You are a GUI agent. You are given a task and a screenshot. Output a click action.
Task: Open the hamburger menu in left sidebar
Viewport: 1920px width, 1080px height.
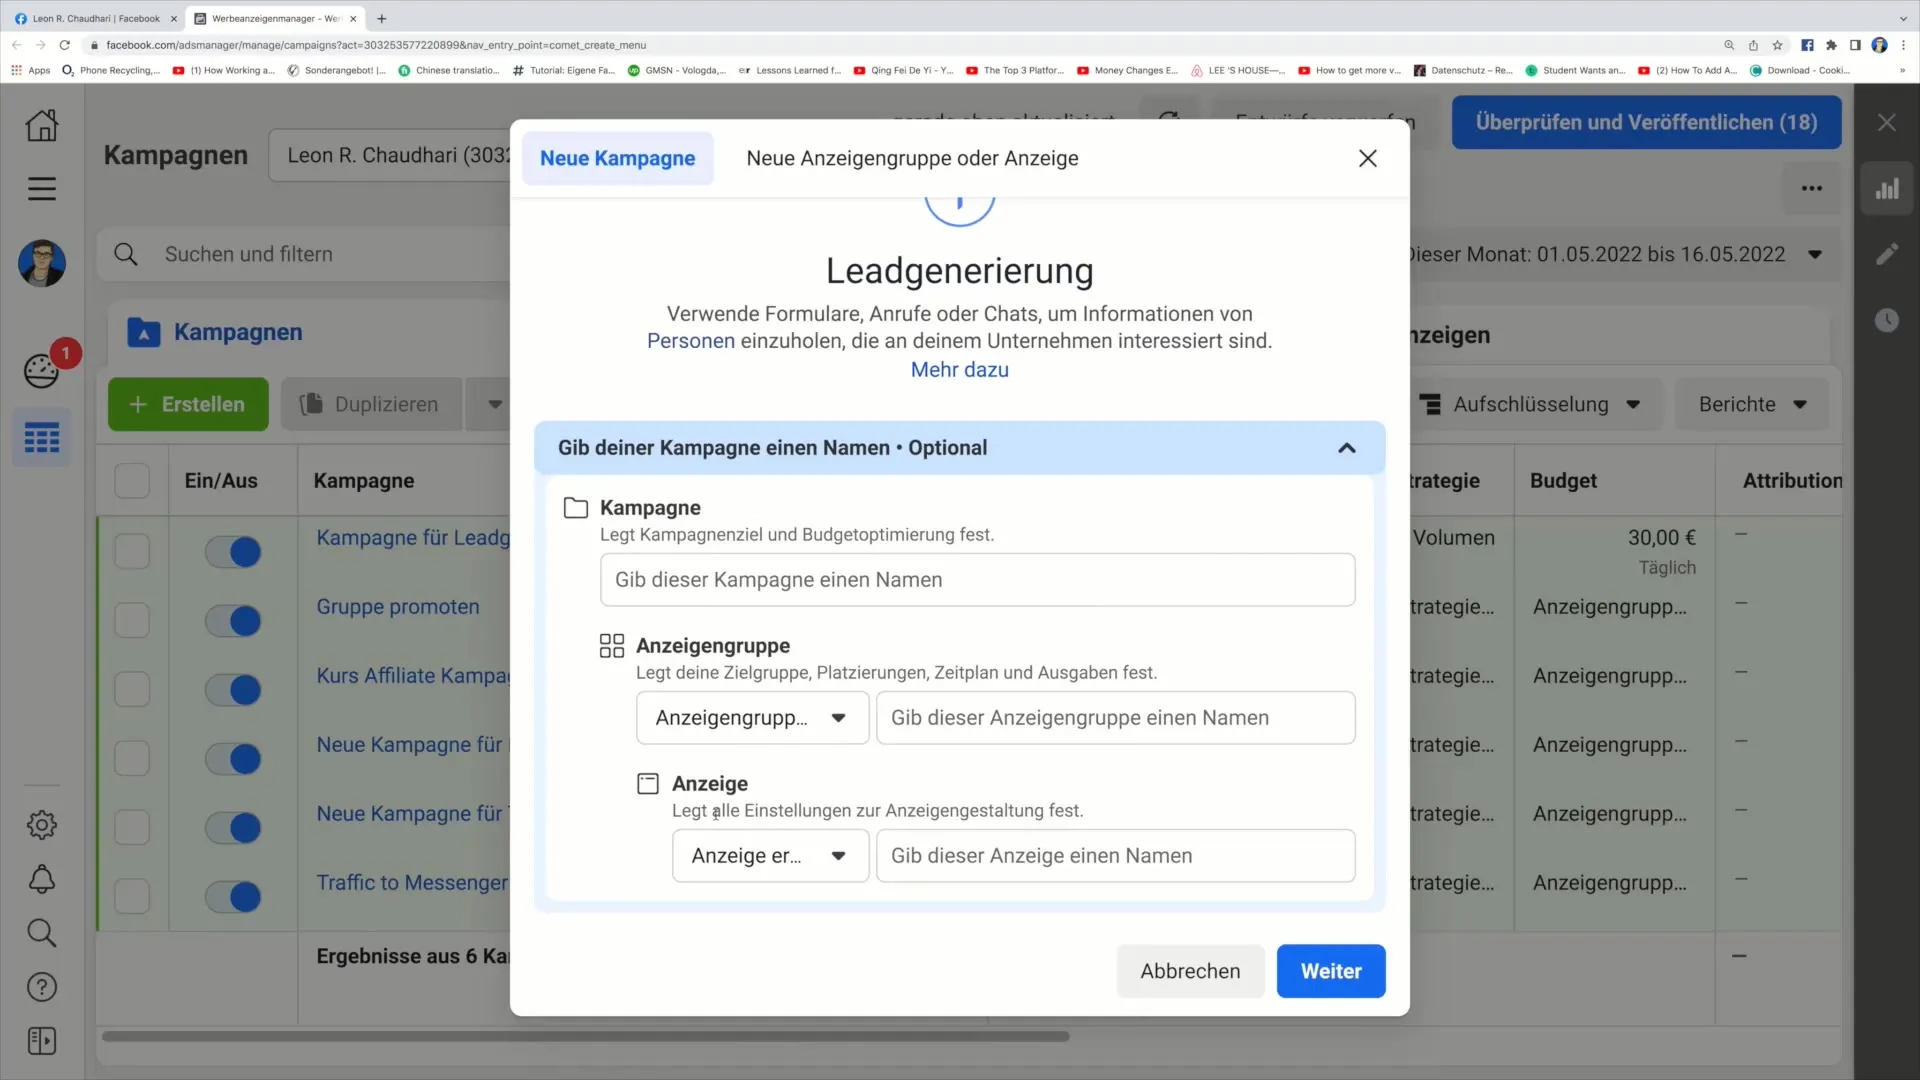(x=42, y=189)
